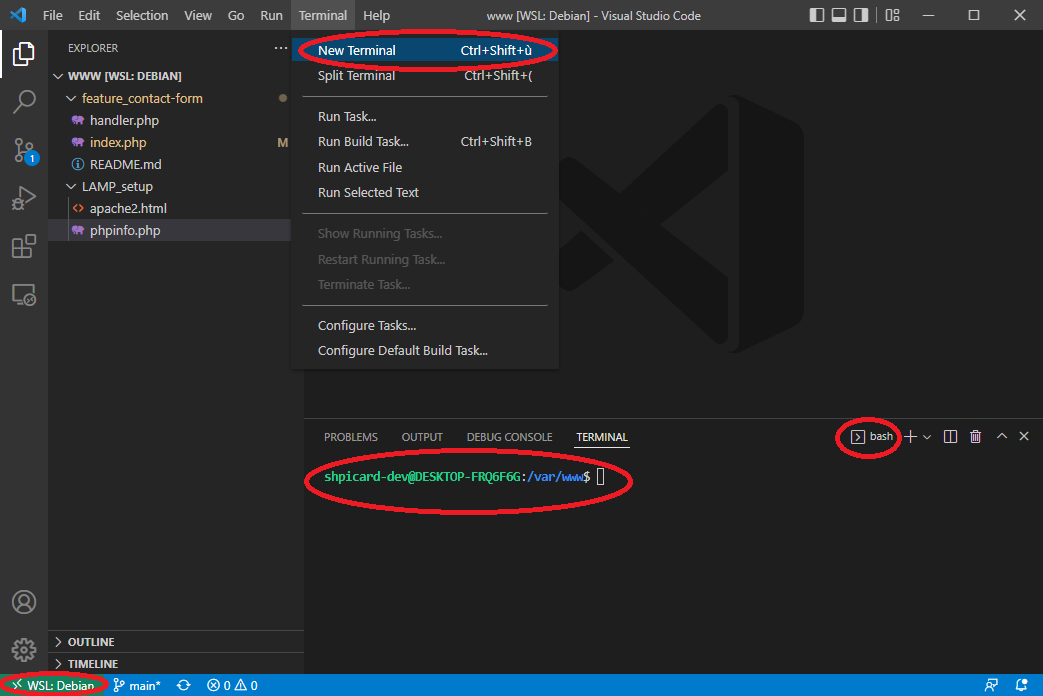
Task: Choose Run Task... from the menu
Action: pos(425,116)
